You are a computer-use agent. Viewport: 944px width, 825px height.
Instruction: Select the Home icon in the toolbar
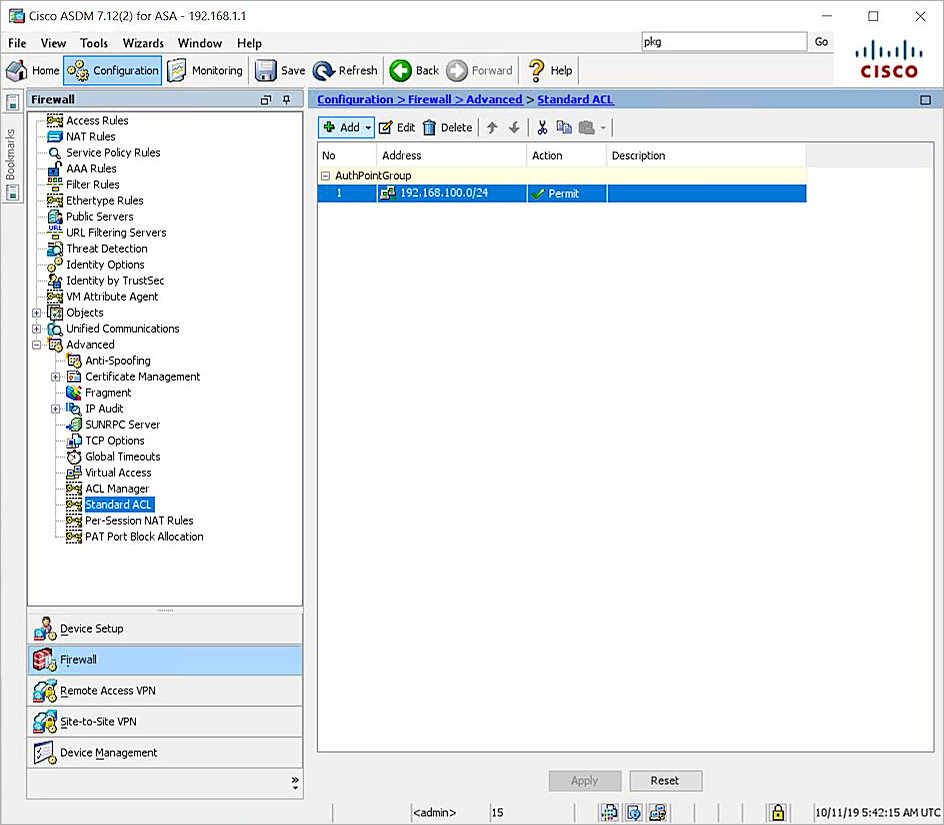pyautogui.click(x=16, y=70)
